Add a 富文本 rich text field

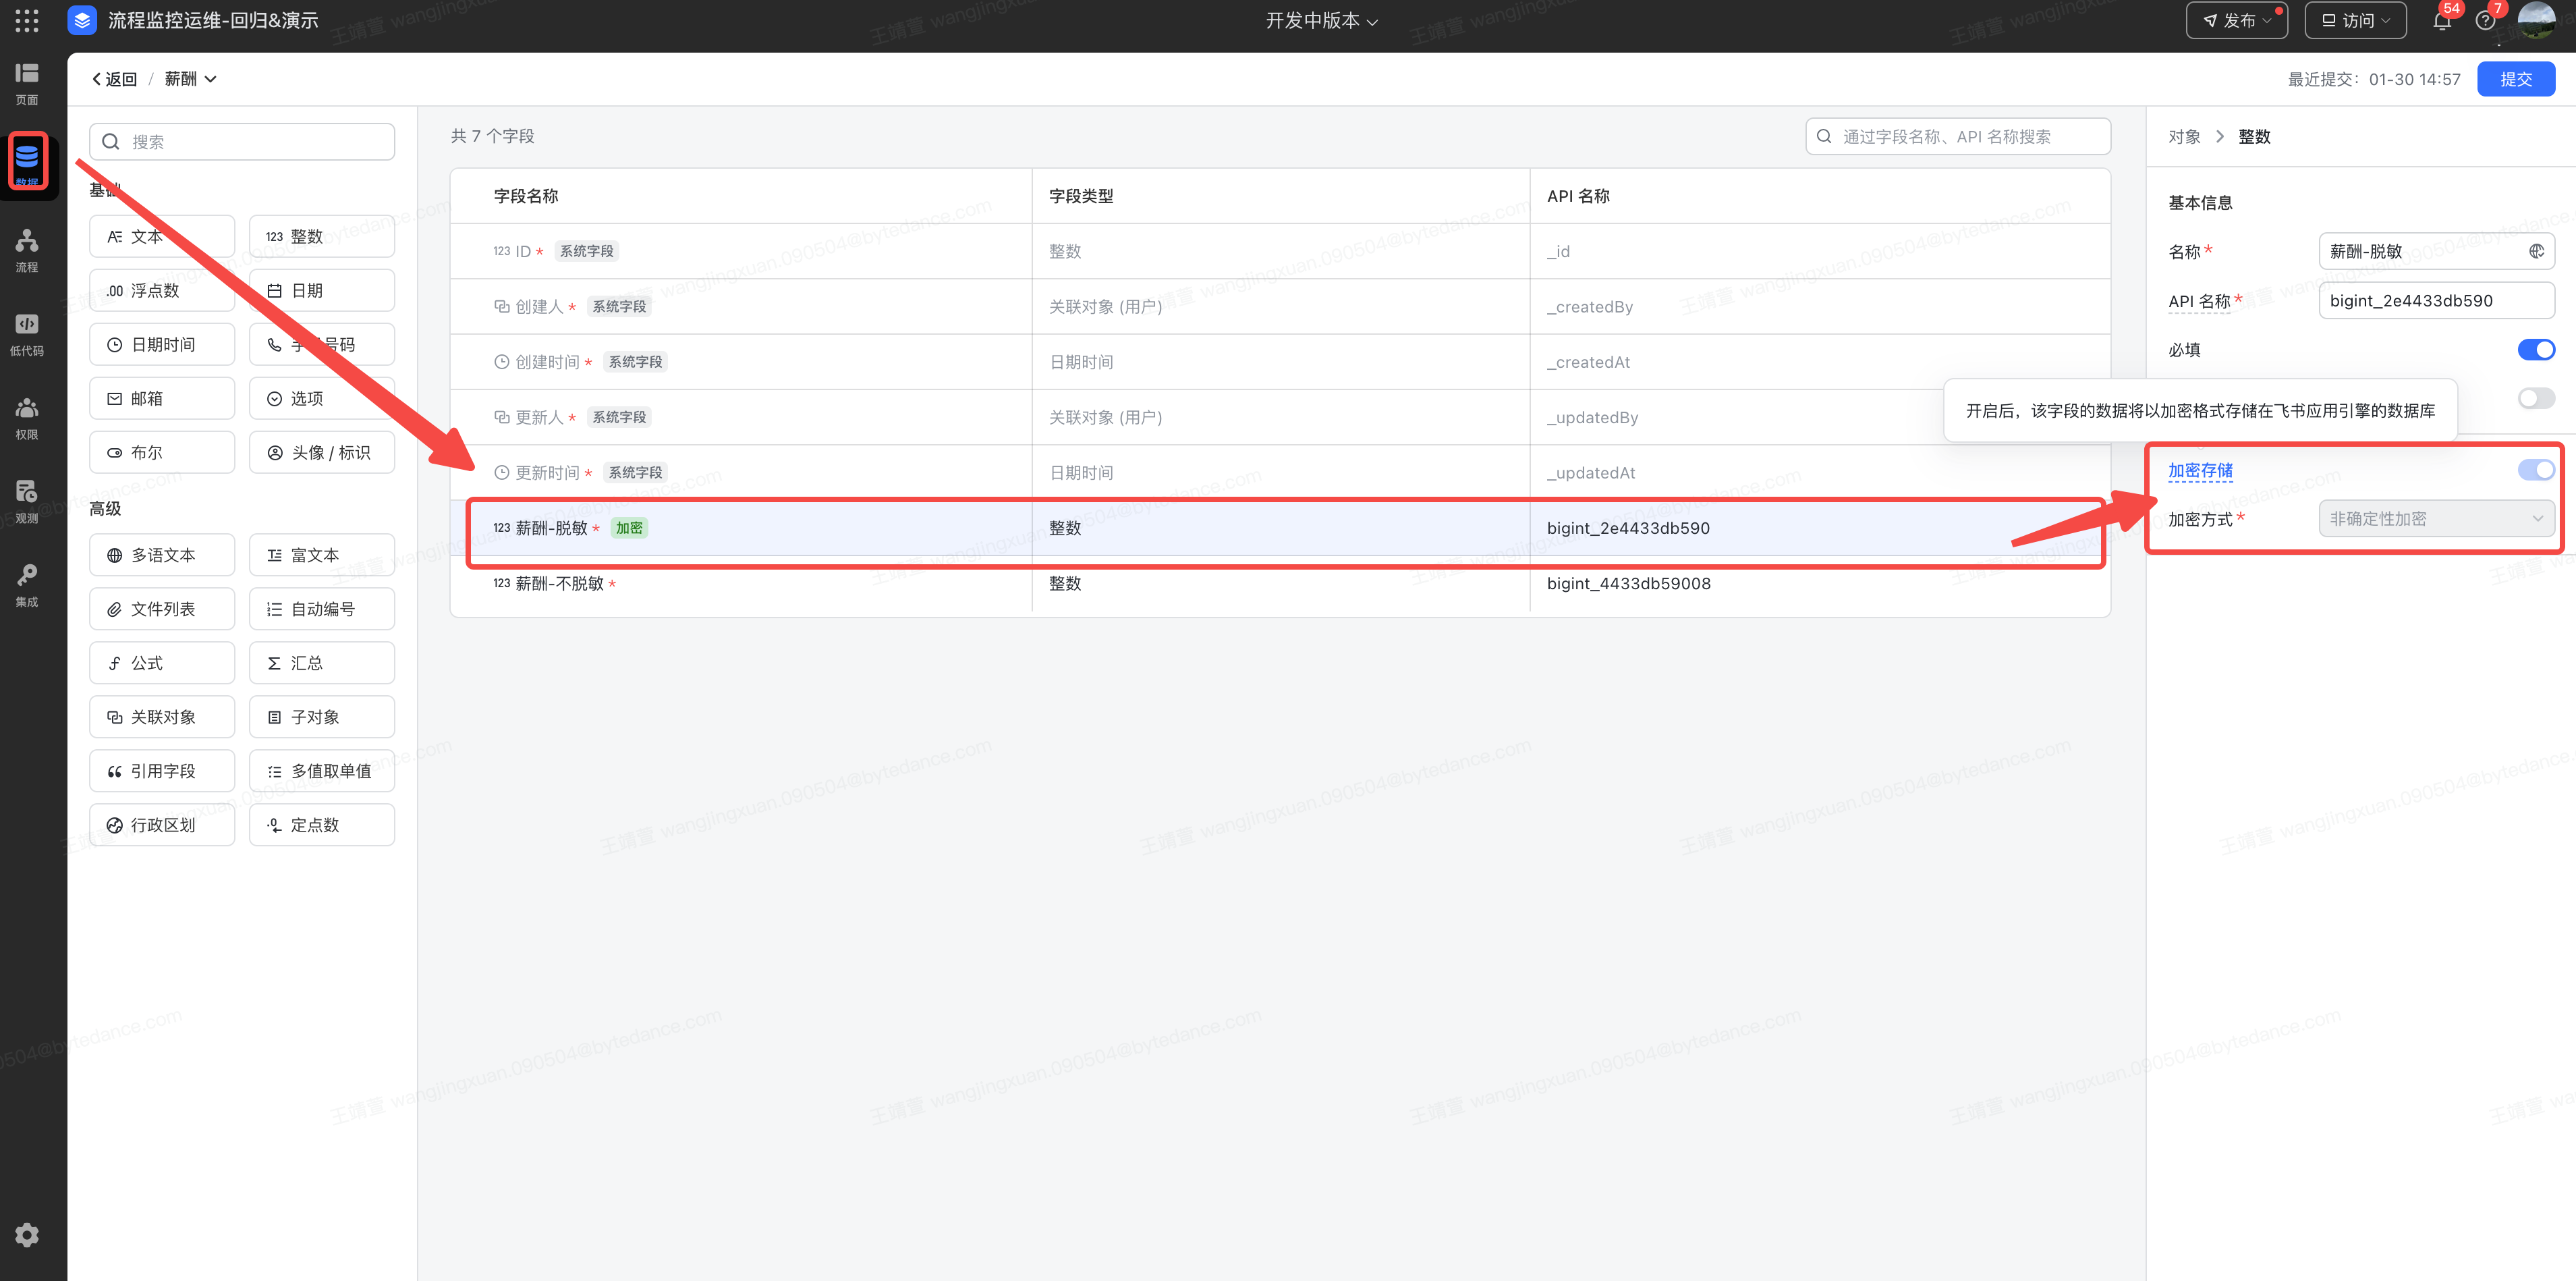point(322,555)
